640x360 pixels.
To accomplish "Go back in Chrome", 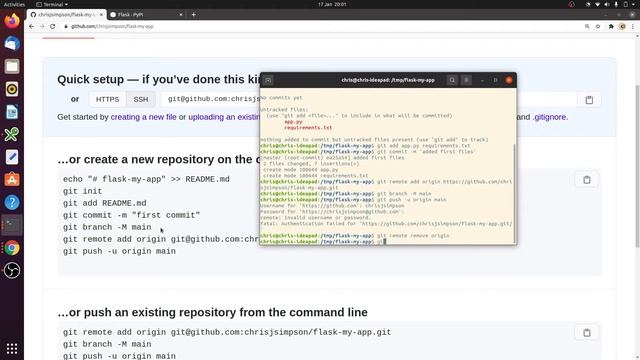I will (31, 26).
